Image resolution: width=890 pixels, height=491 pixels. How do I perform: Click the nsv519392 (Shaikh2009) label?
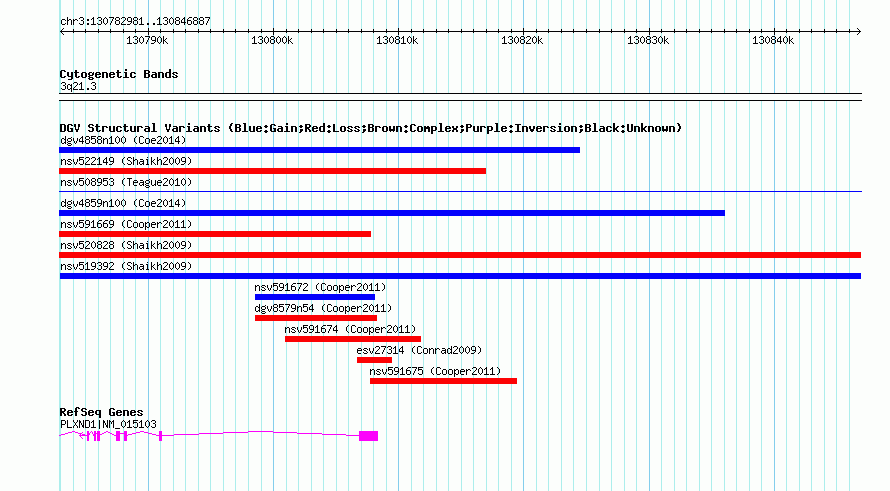126,266
